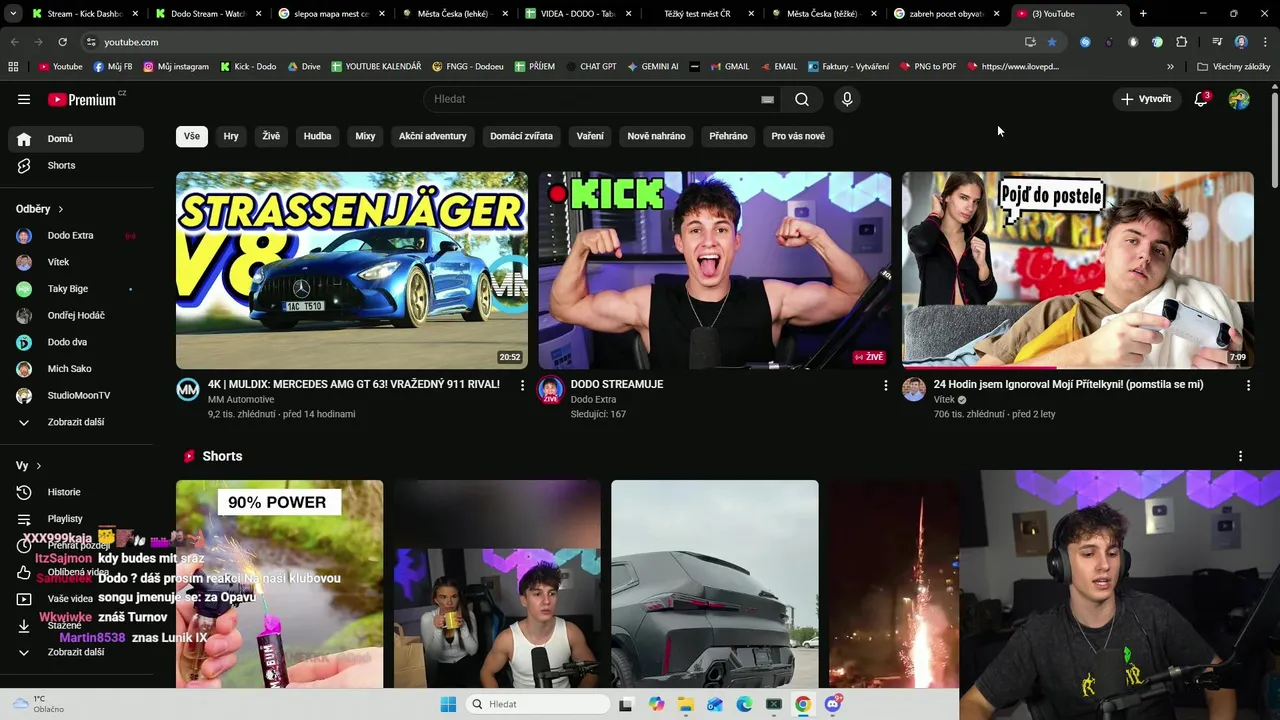Open more actions for DODO STREAMUJE video
1280x720 pixels.
coord(885,385)
